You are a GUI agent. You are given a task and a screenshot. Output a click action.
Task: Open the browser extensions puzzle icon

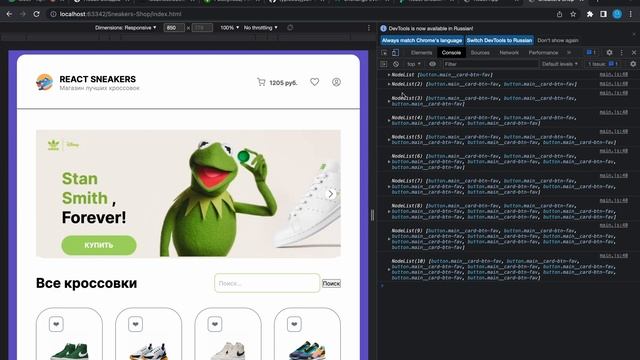coord(590,14)
